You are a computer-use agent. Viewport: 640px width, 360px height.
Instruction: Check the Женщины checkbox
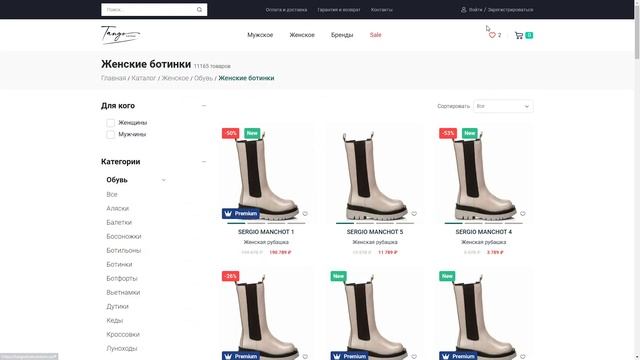[110, 122]
